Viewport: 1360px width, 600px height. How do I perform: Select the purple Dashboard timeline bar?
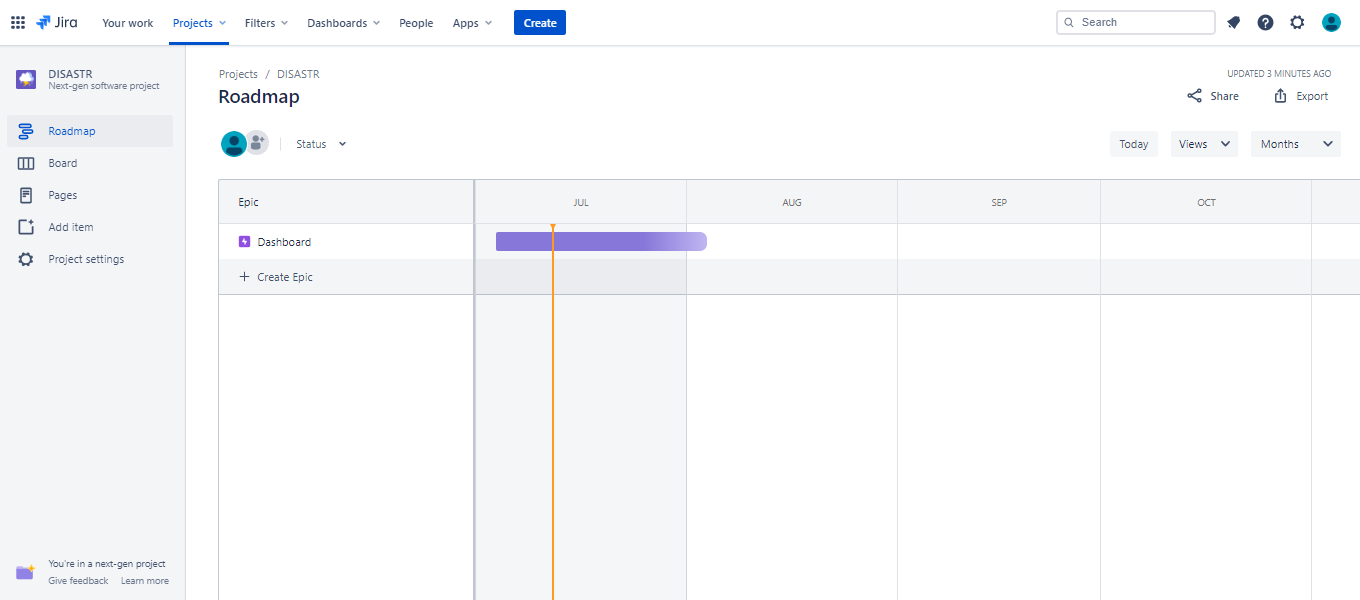click(601, 241)
